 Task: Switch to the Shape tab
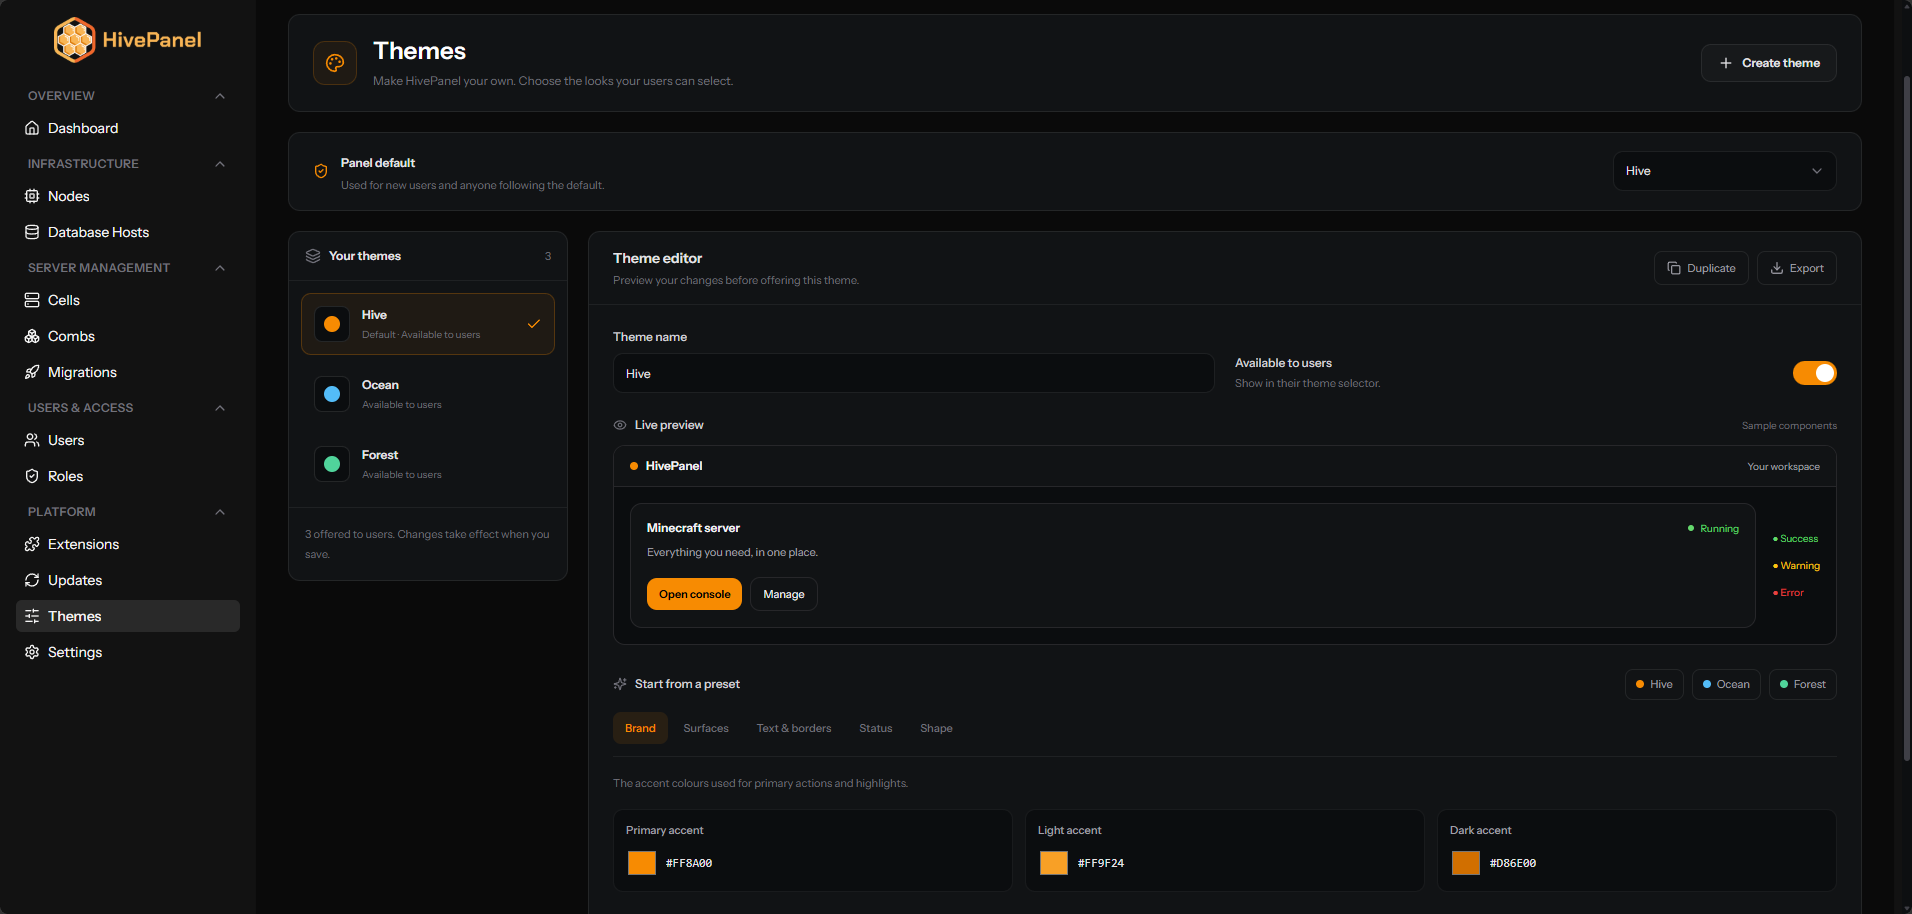click(936, 728)
